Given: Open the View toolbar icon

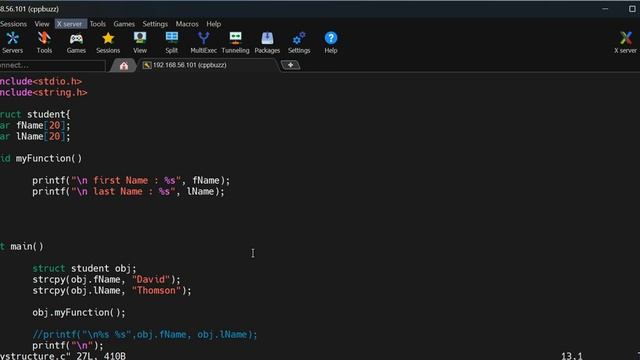Looking at the screenshot, I should click(x=140, y=42).
